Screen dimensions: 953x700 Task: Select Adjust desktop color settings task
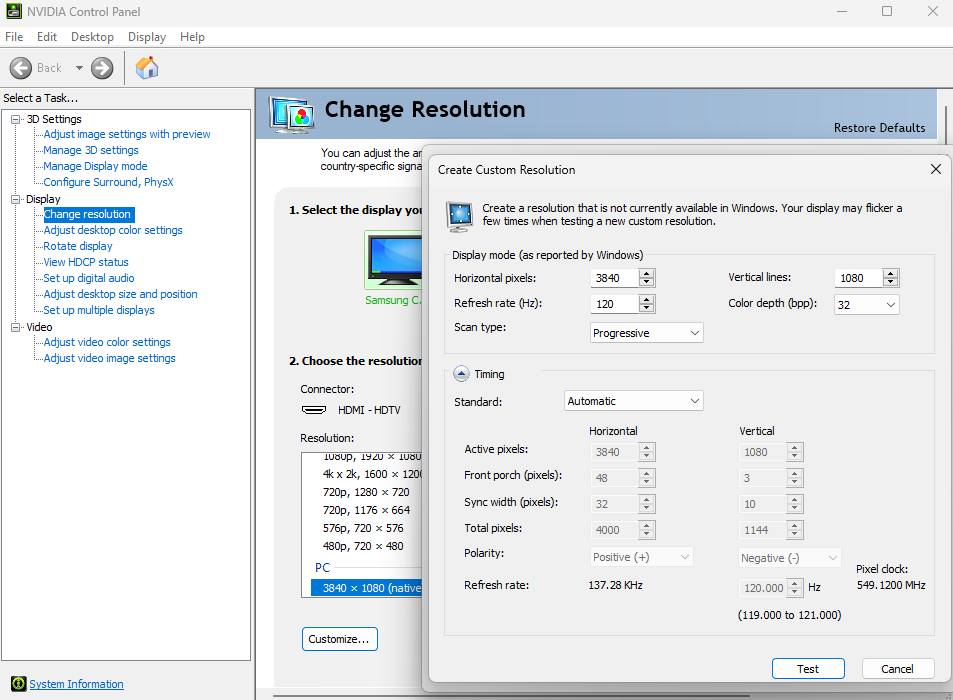113,230
